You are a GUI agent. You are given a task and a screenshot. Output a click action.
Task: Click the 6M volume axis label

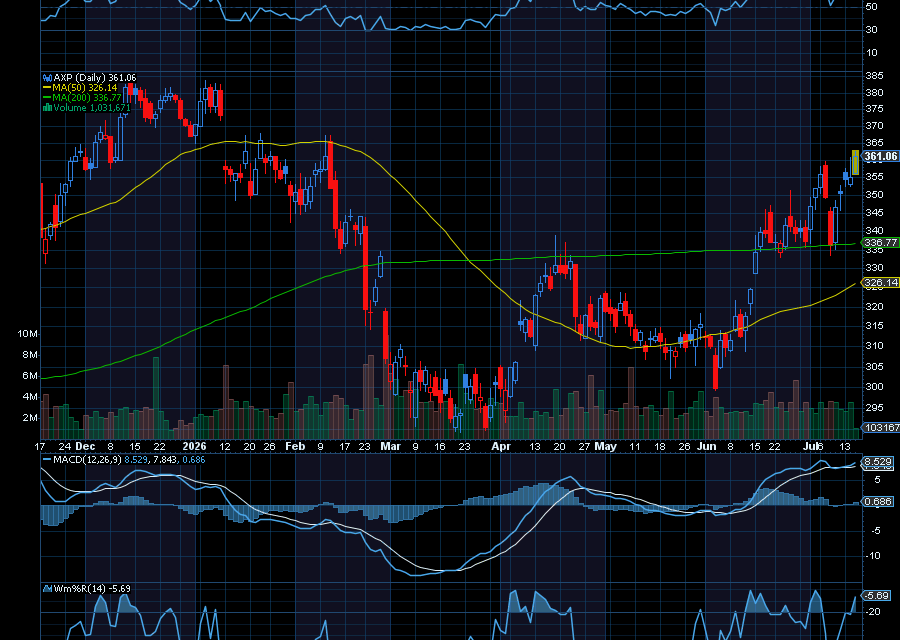pos(30,375)
